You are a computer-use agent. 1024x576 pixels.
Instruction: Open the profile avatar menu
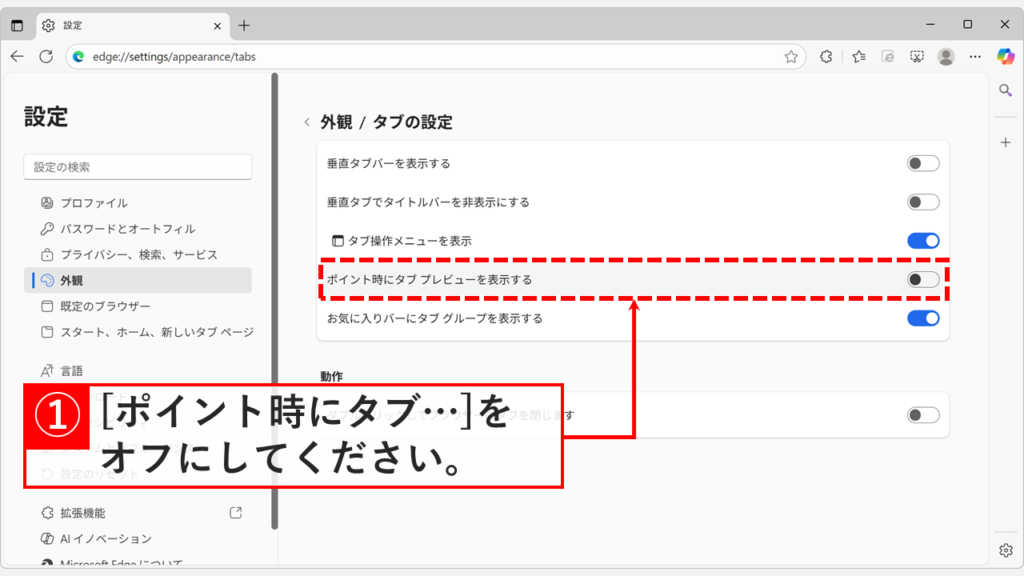pos(946,57)
